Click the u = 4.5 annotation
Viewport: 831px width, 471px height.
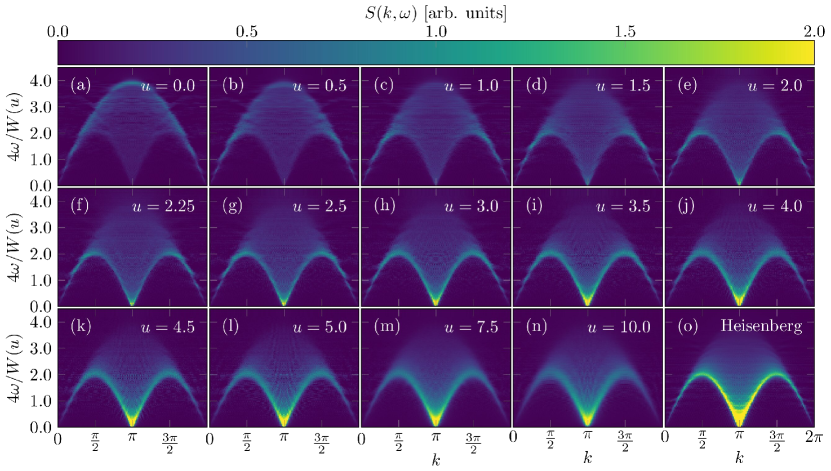coord(167,326)
